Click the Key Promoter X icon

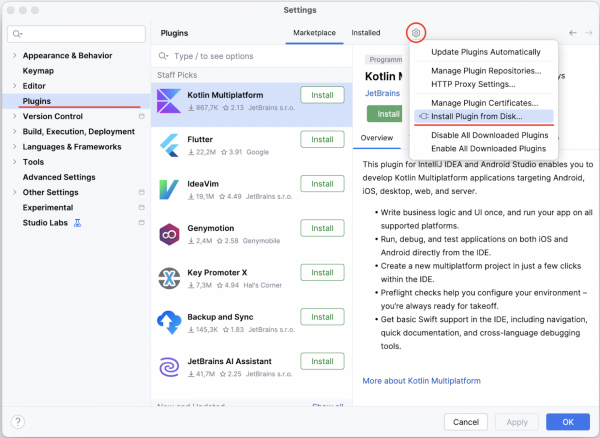click(x=169, y=278)
